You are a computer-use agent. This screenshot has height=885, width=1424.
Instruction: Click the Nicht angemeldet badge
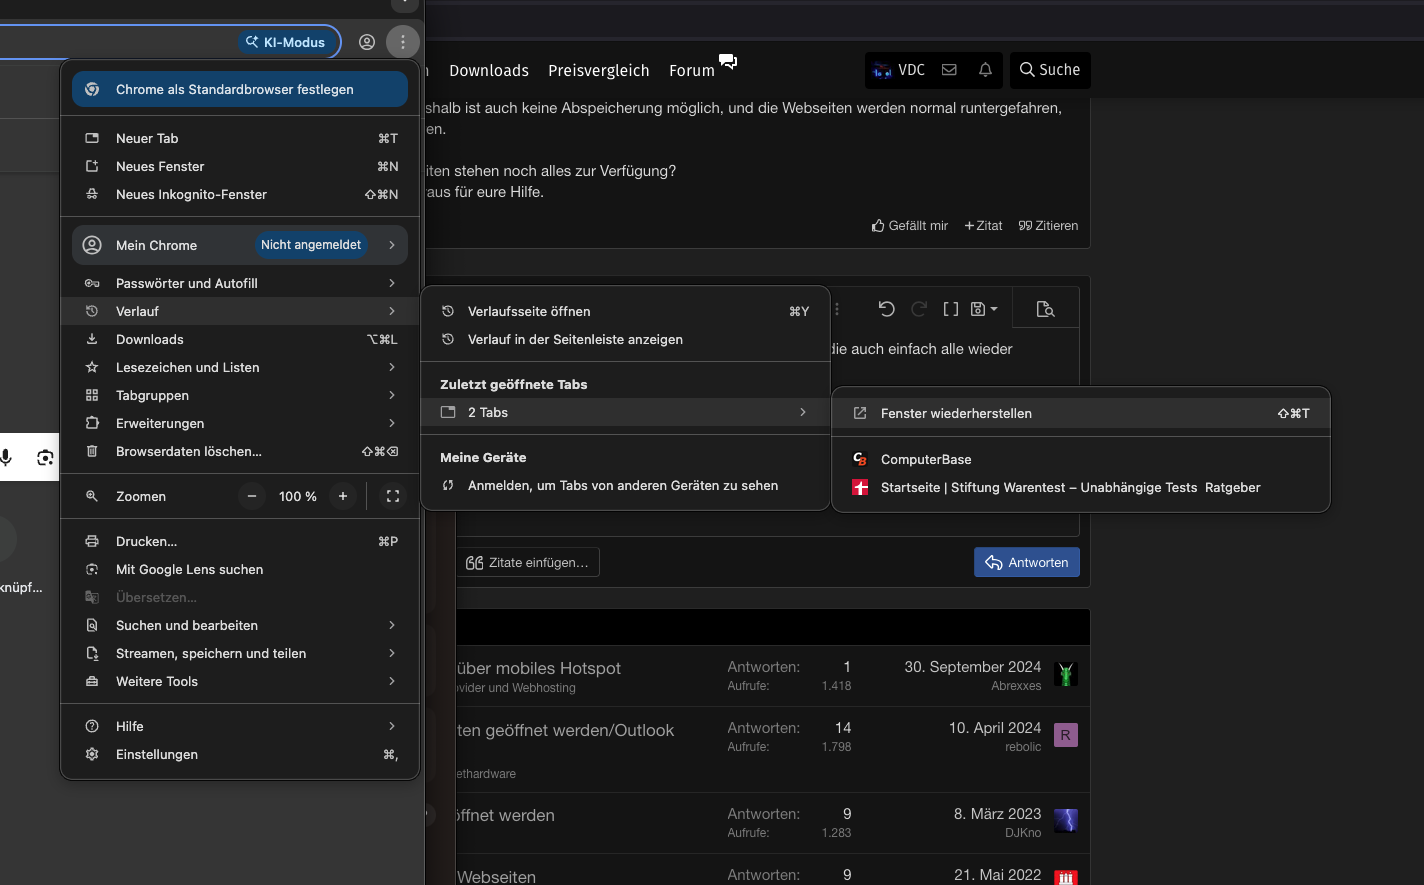click(x=311, y=245)
